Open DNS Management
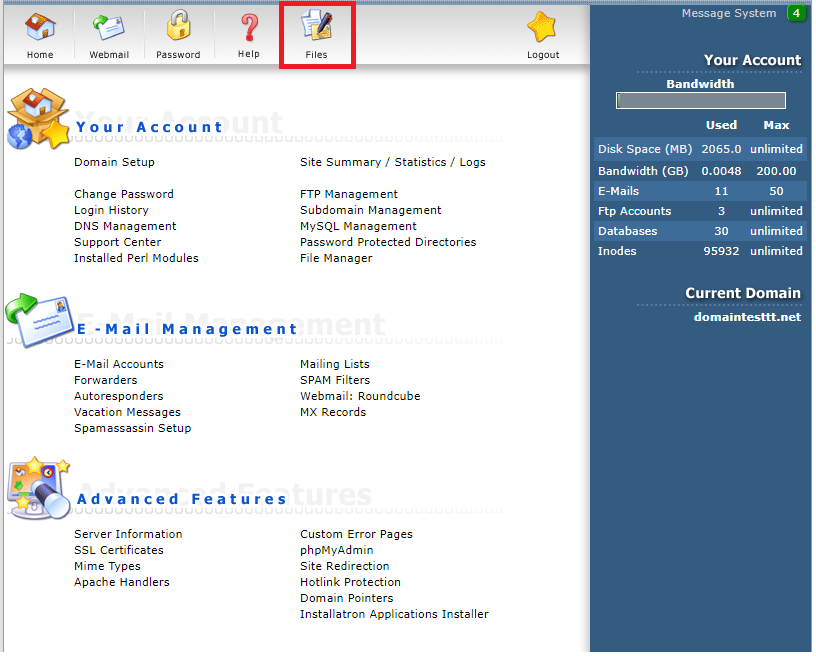 pyautogui.click(x=125, y=227)
